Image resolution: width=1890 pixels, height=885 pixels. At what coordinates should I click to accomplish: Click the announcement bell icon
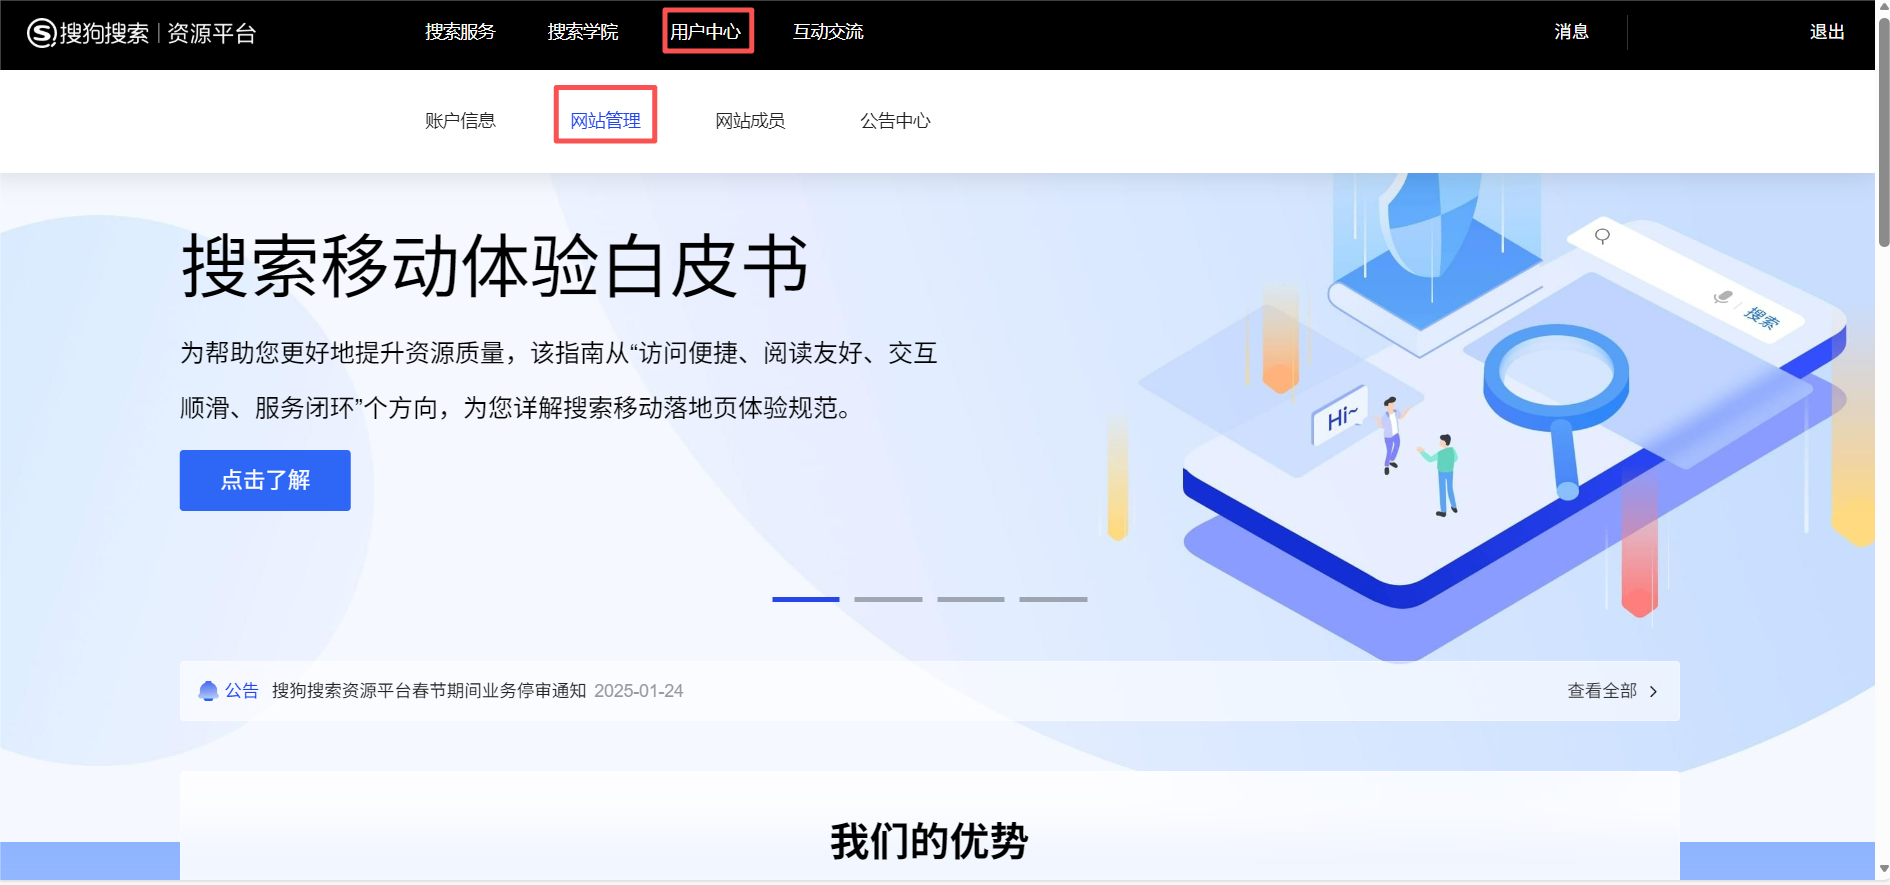(208, 691)
